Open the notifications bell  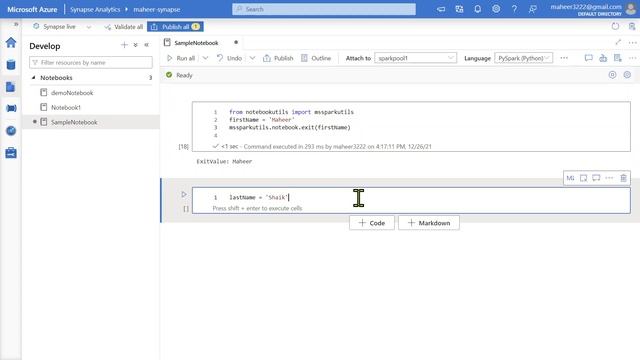tap(478, 9)
